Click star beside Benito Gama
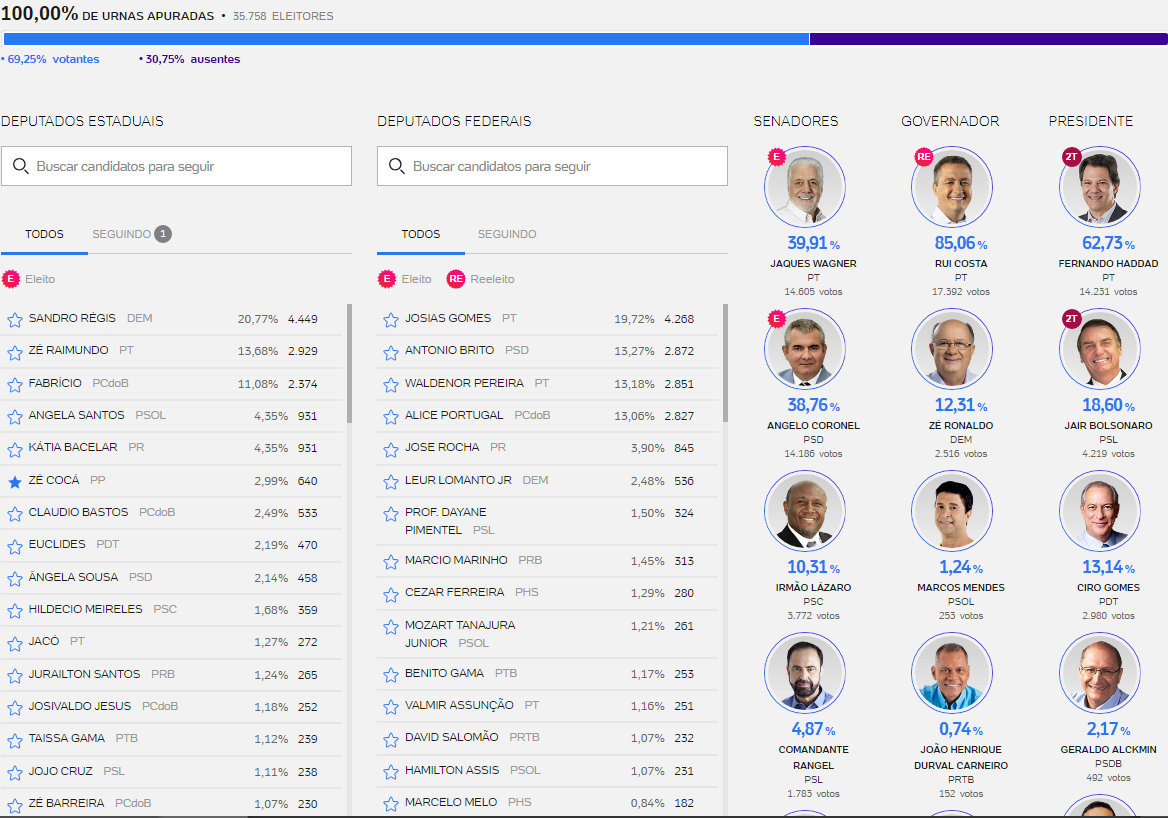 (391, 675)
